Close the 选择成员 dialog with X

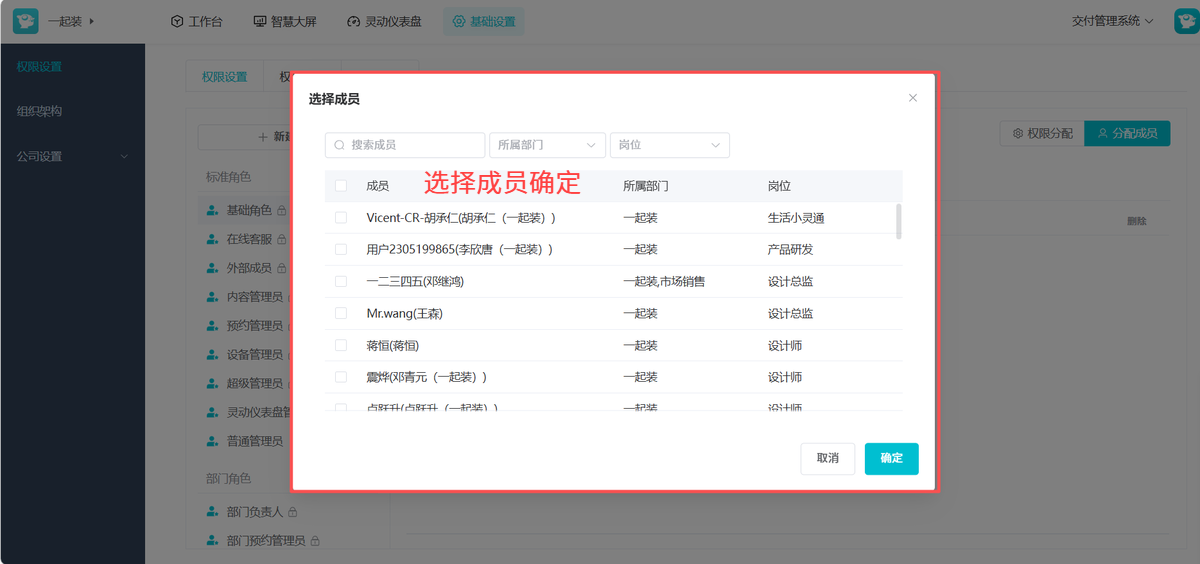912,98
